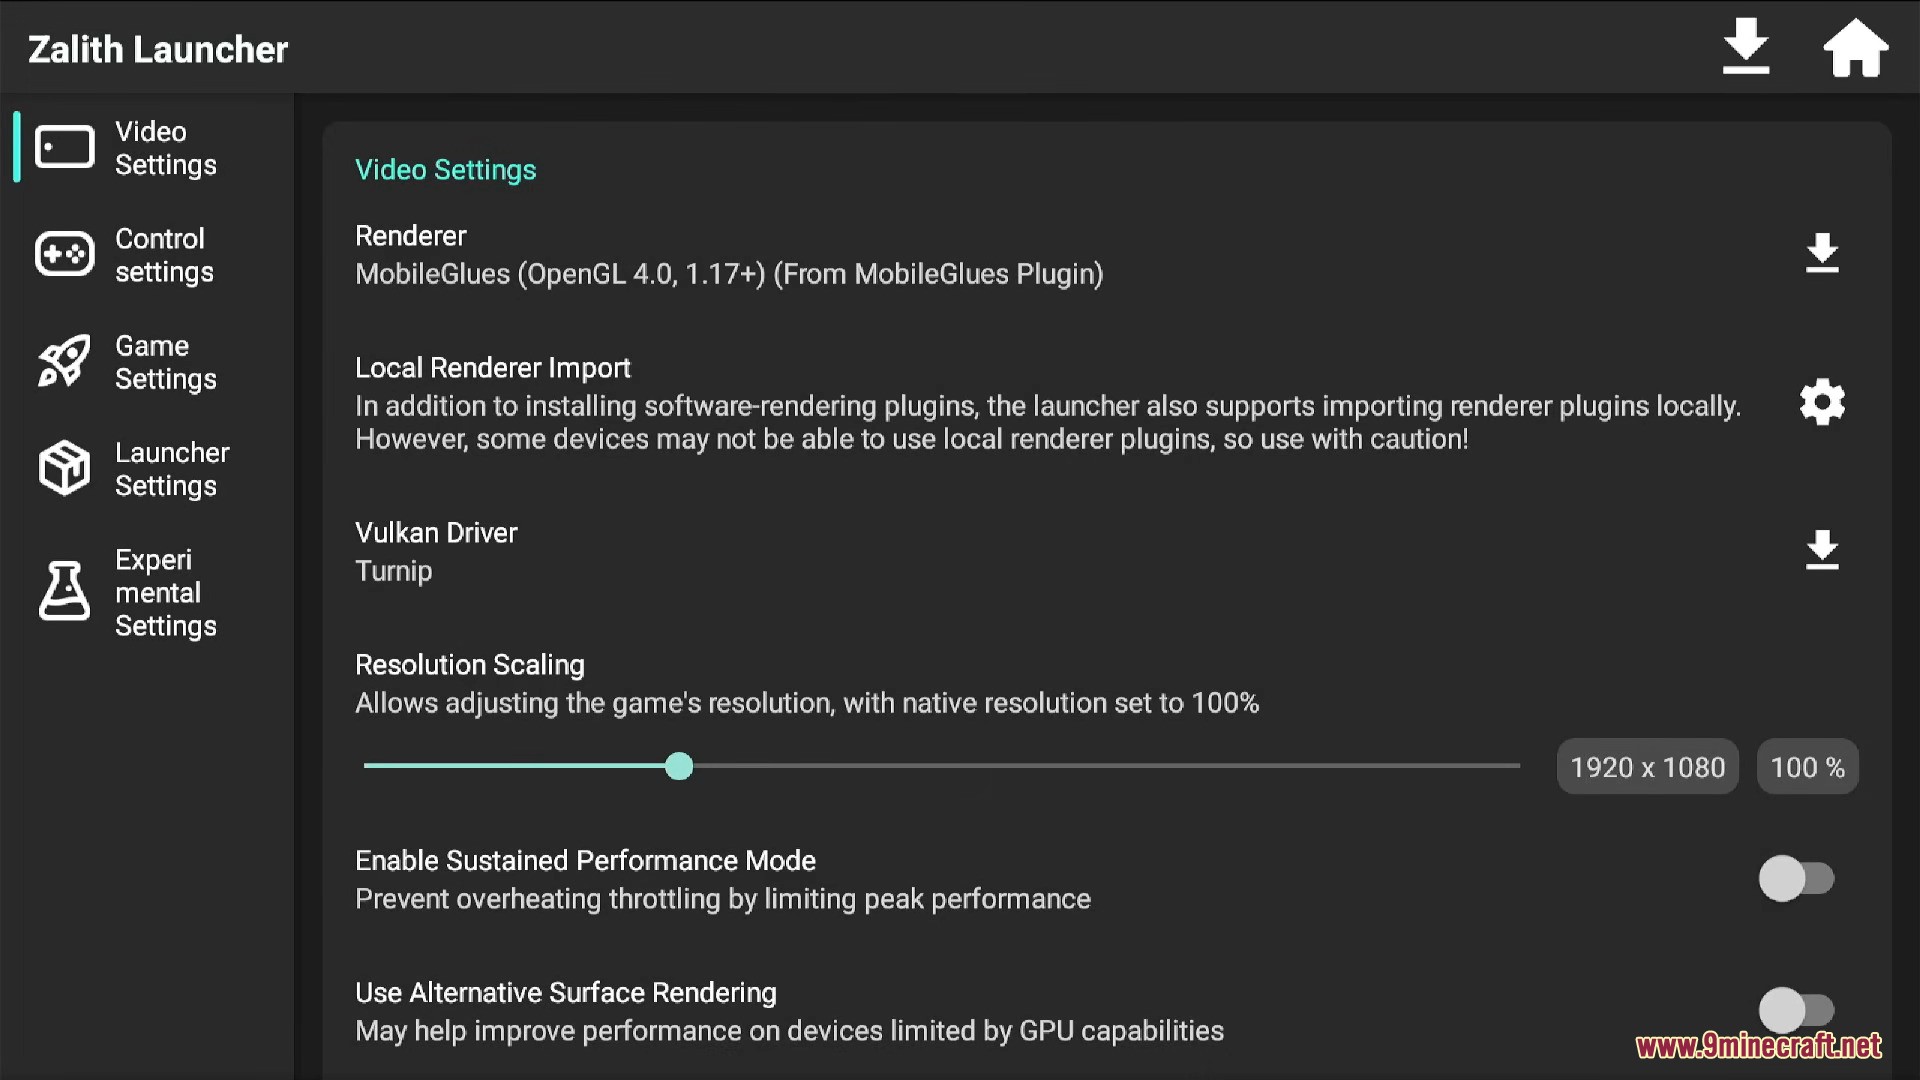Click the gamepad icon for Control settings

pos(63,254)
